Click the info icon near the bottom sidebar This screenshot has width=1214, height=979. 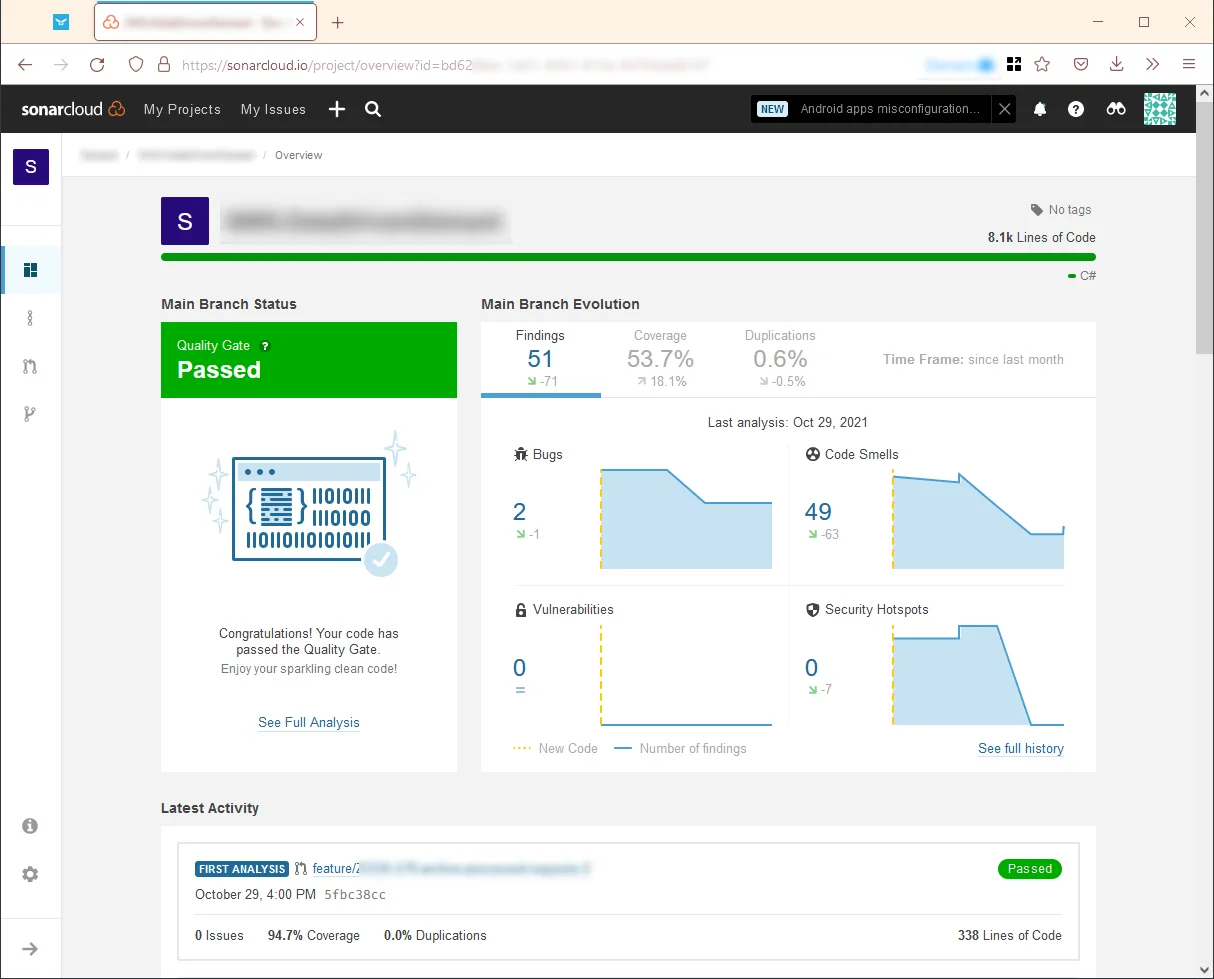pos(30,825)
